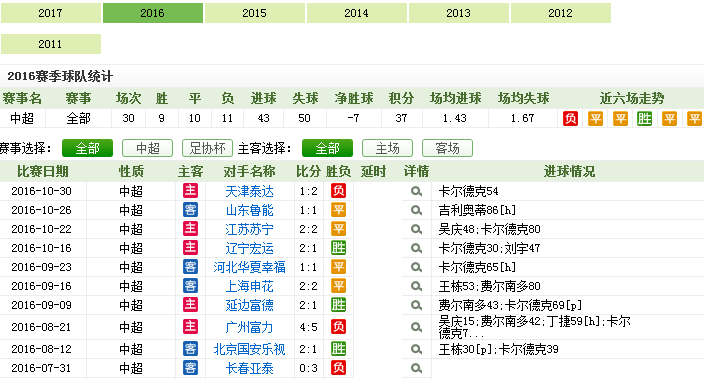Show only 客场 away matches
The image size is (704, 379).
click(x=447, y=148)
